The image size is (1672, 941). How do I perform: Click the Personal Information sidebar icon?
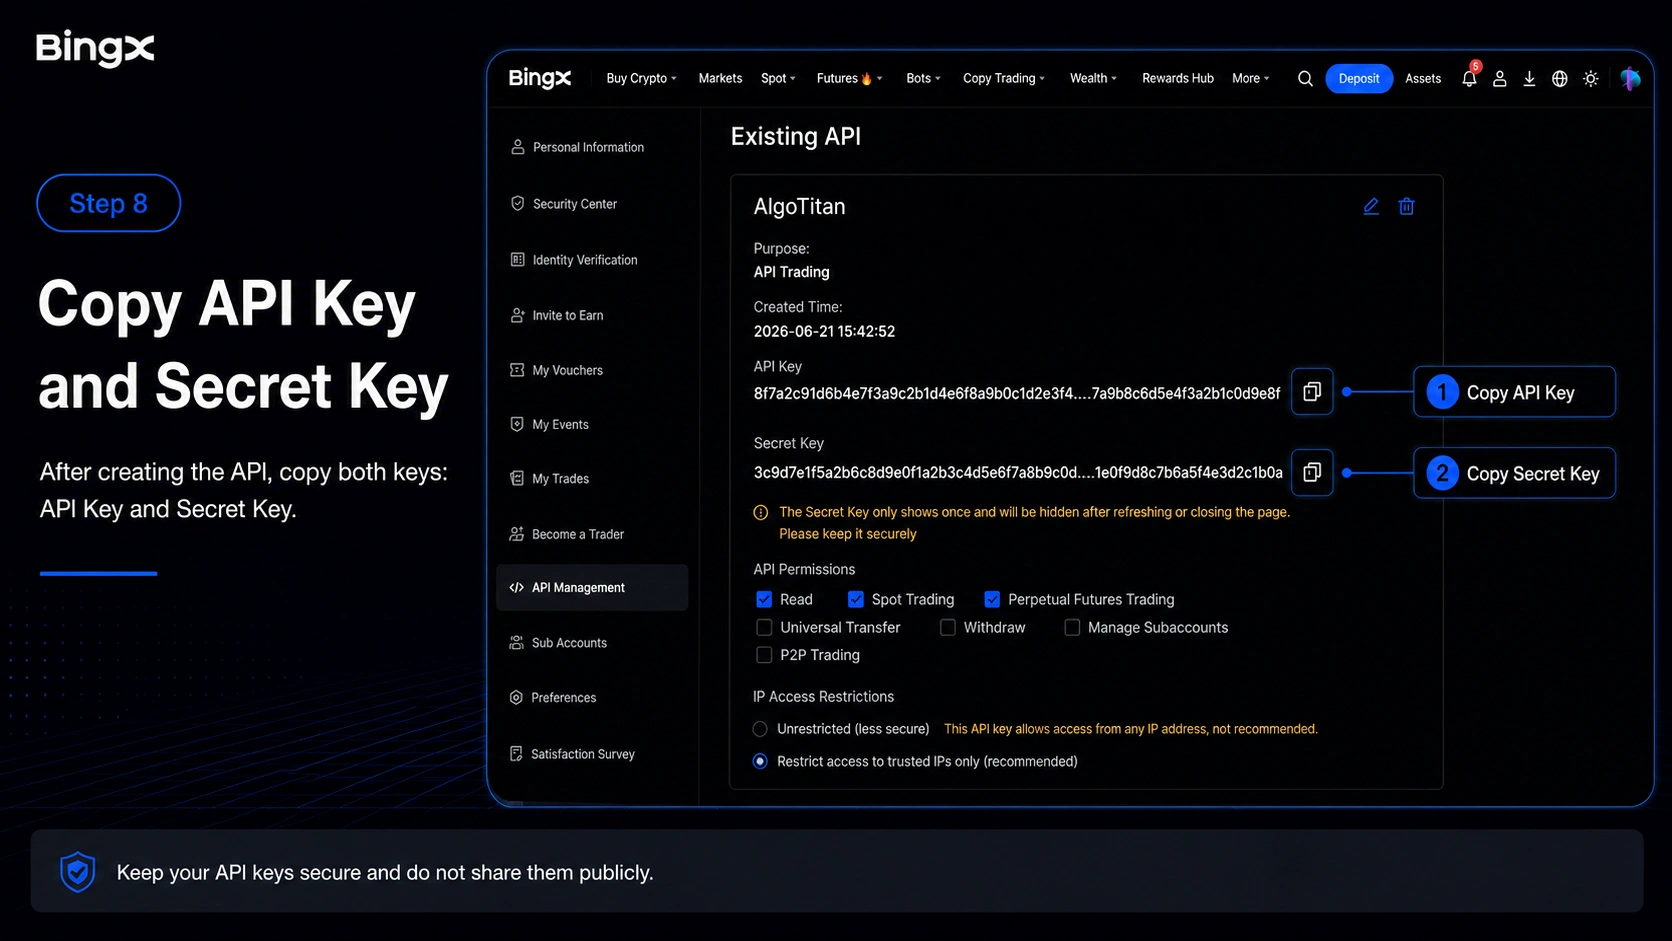point(518,147)
